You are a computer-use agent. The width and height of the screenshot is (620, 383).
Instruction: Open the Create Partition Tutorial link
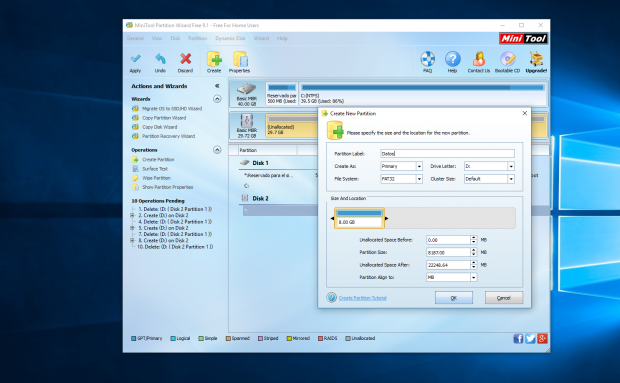coord(363,298)
